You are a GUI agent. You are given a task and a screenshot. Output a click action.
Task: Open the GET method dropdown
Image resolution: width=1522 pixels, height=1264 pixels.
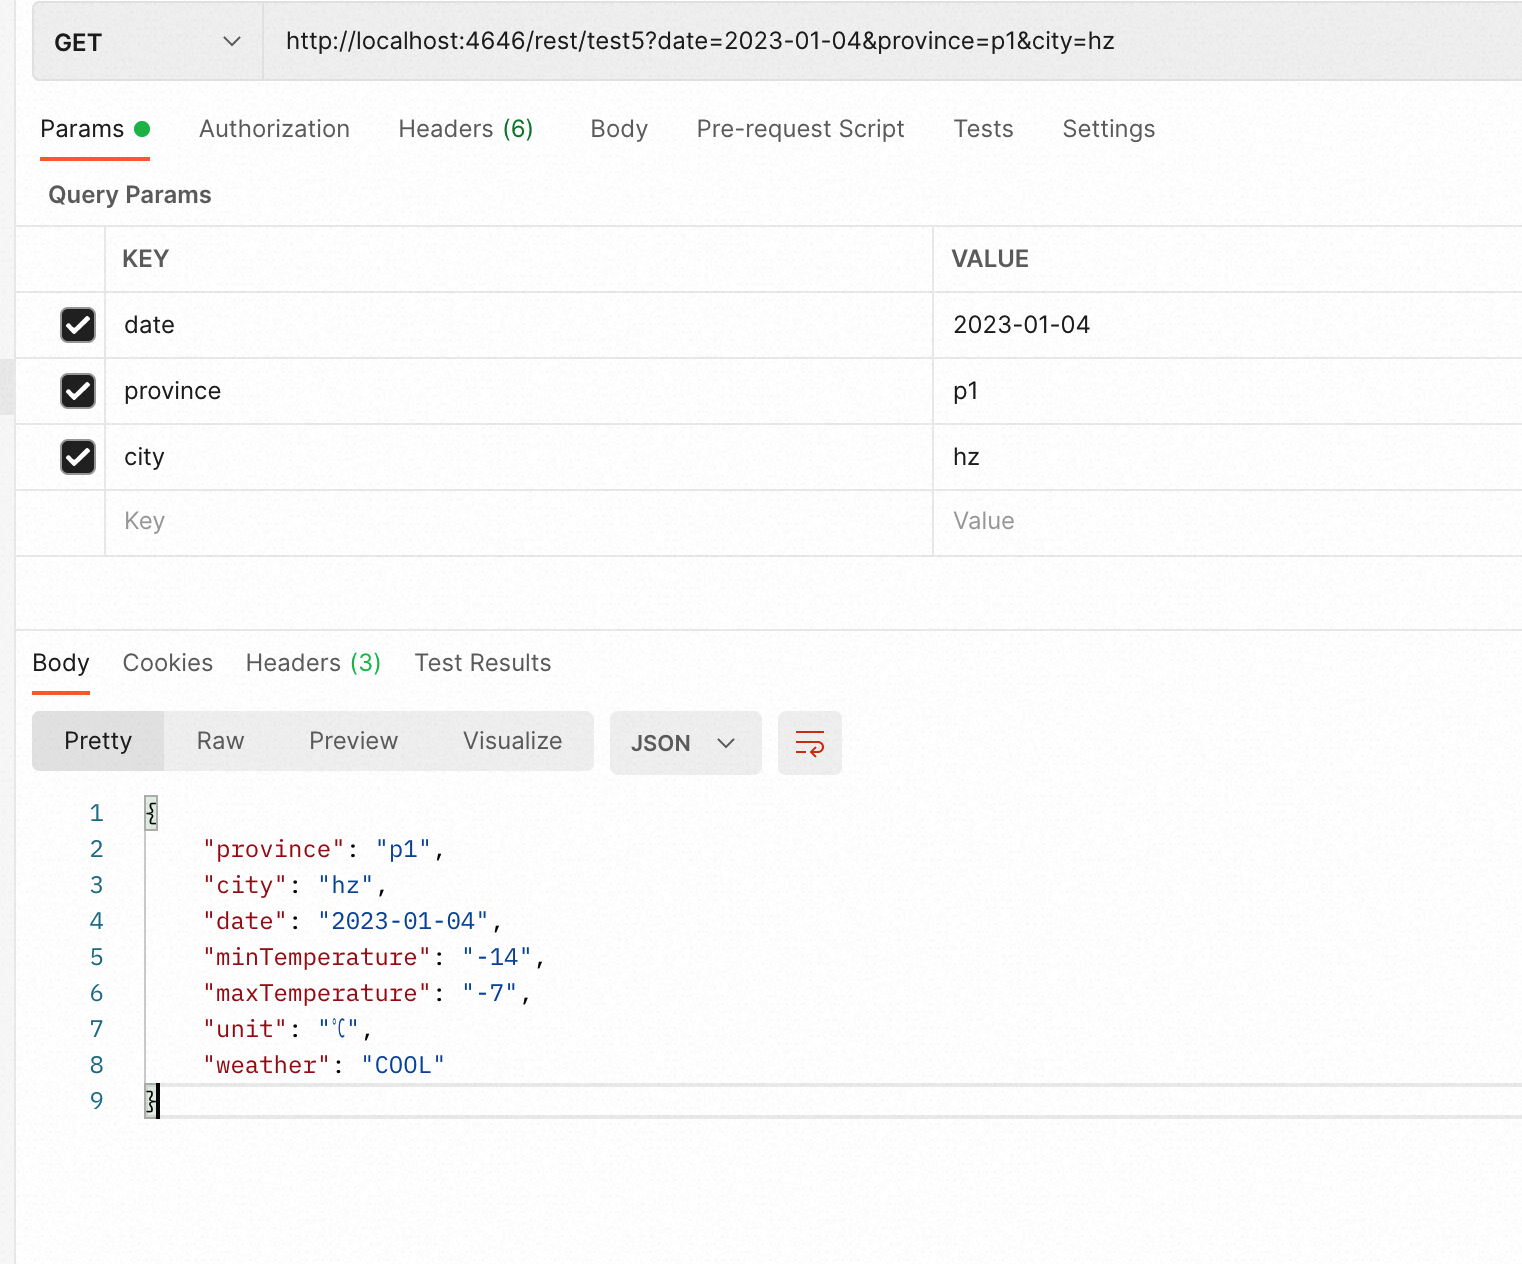click(148, 42)
